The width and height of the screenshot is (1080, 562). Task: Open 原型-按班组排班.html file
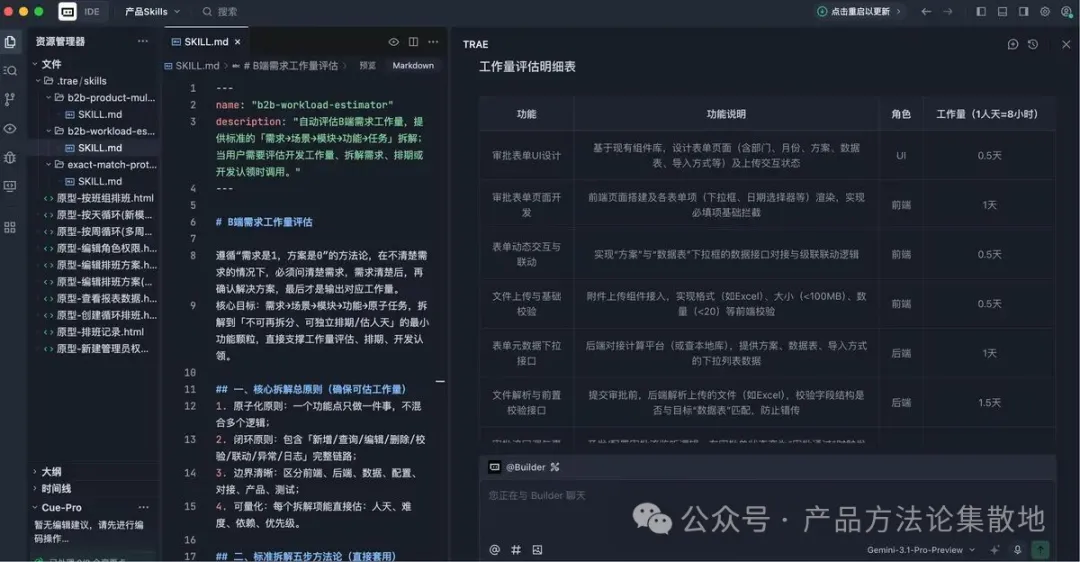pos(105,198)
